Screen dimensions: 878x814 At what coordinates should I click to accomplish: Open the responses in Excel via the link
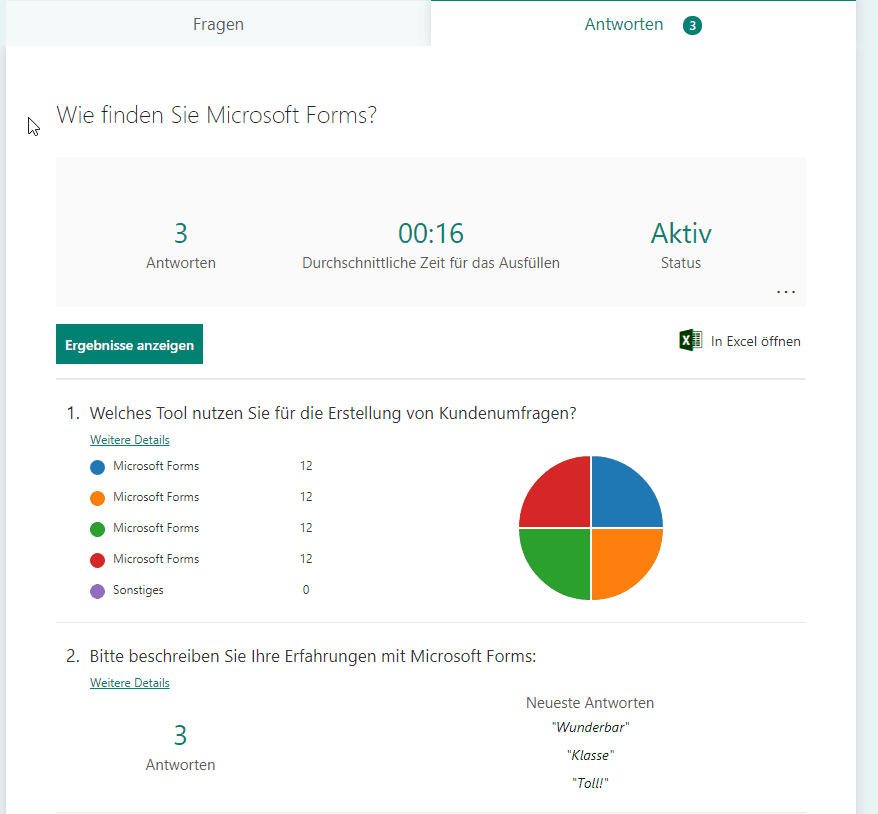click(x=755, y=341)
